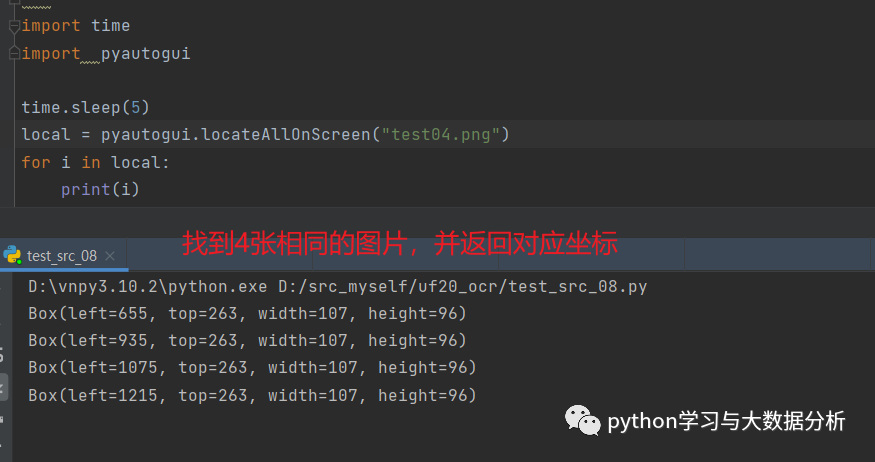Click the test_src_08.py script path in the console
Image resolution: width=875 pixels, height=462 pixels.
pyautogui.click(x=463, y=287)
